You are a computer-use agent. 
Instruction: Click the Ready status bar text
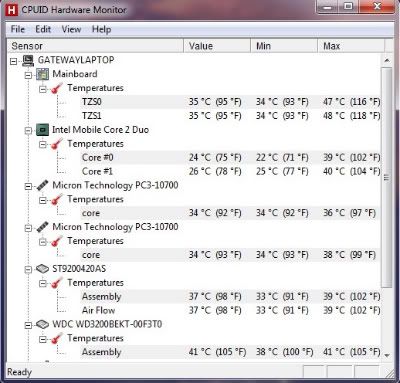pyautogui.click(x=19, y=372)
